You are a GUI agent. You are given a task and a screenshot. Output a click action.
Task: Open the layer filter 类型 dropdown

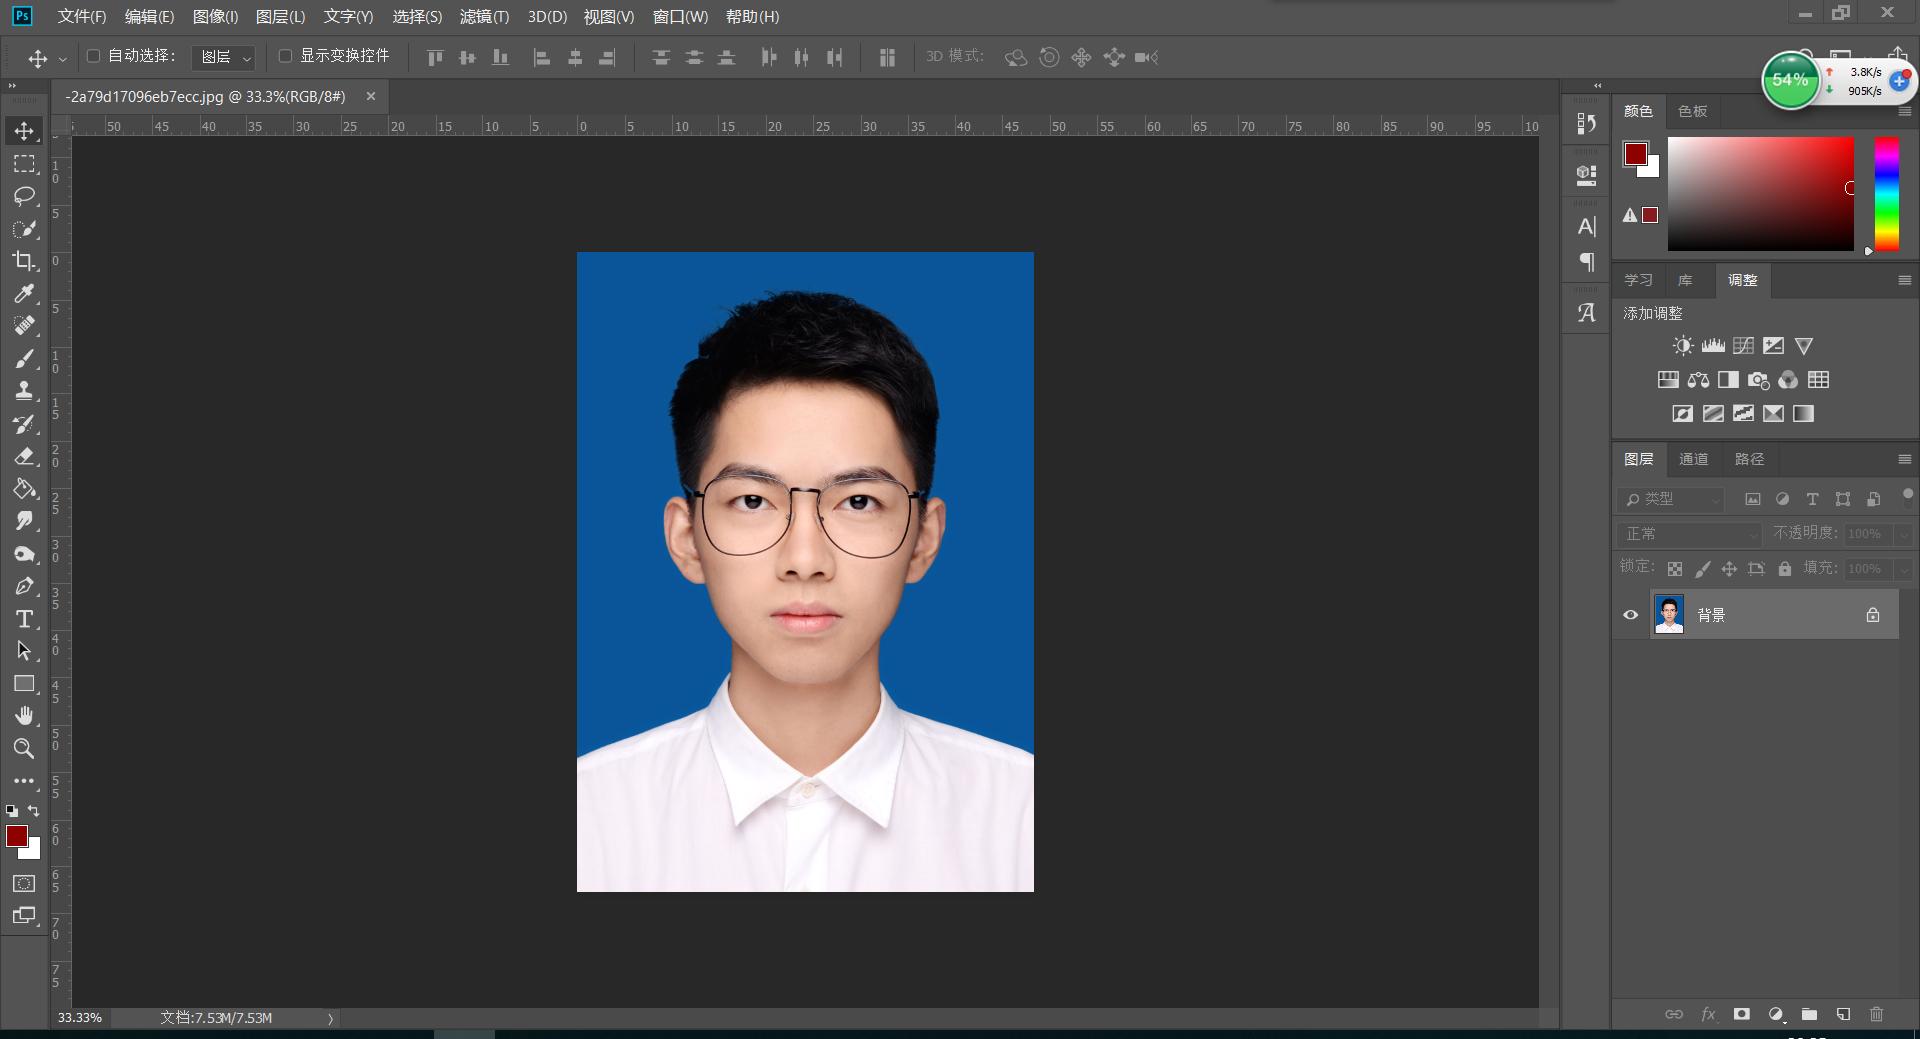[1672, 499]
